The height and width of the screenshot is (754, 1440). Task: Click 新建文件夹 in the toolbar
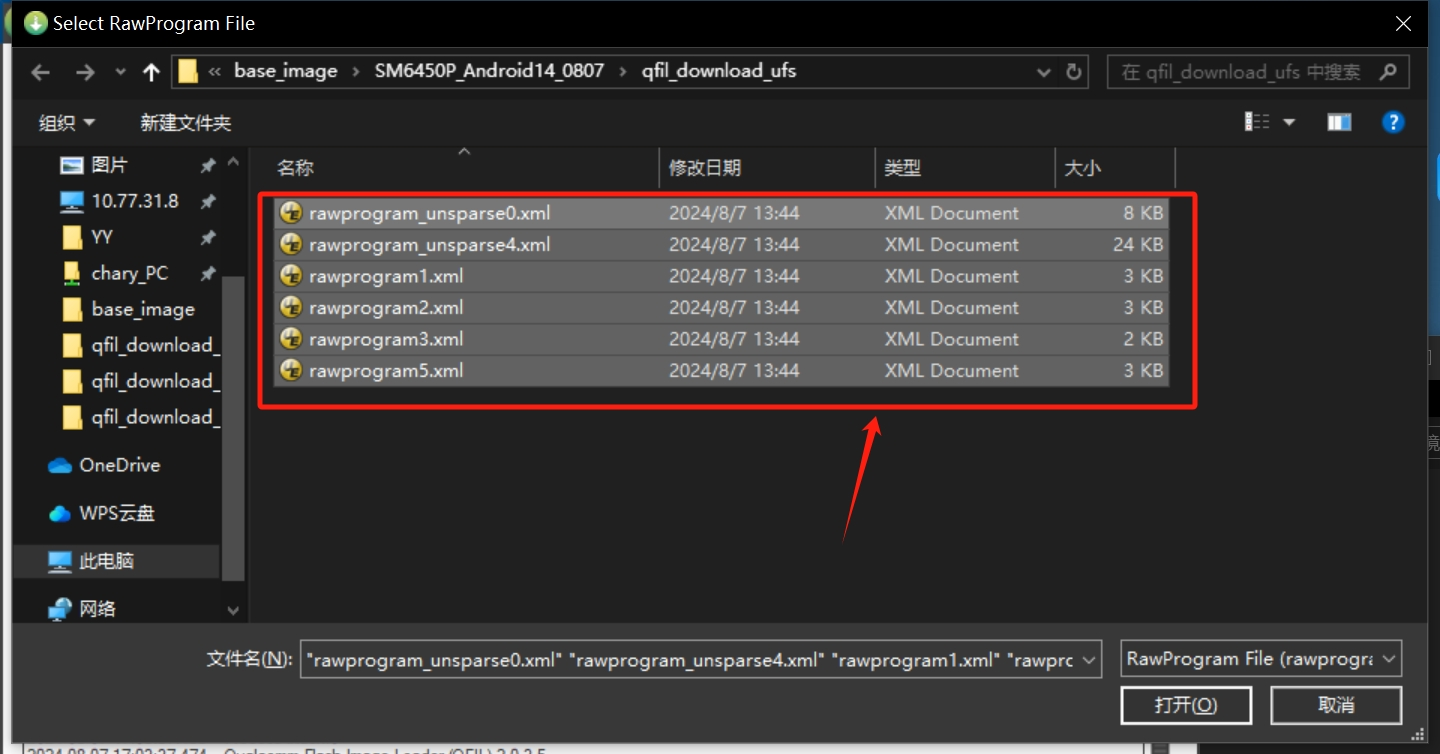coord(185,123)
